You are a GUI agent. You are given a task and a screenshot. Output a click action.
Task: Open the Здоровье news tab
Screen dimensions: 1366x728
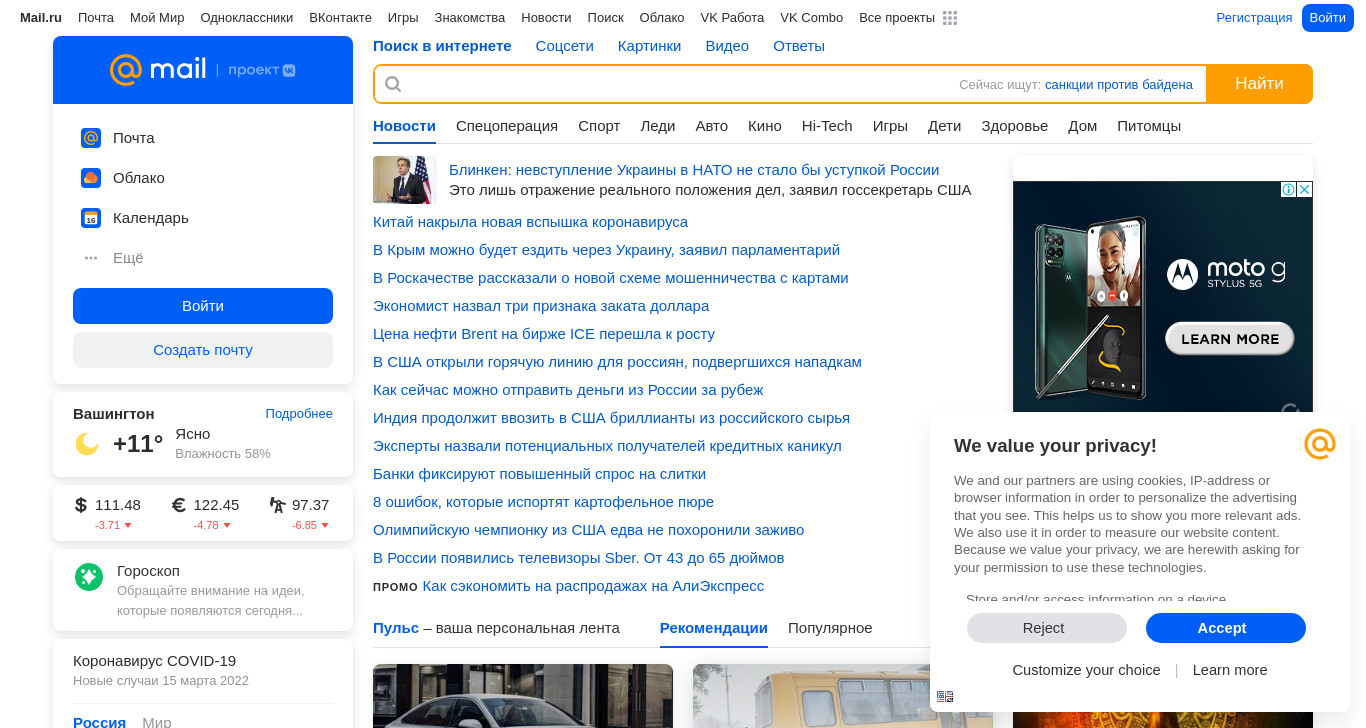[1015, 126]
